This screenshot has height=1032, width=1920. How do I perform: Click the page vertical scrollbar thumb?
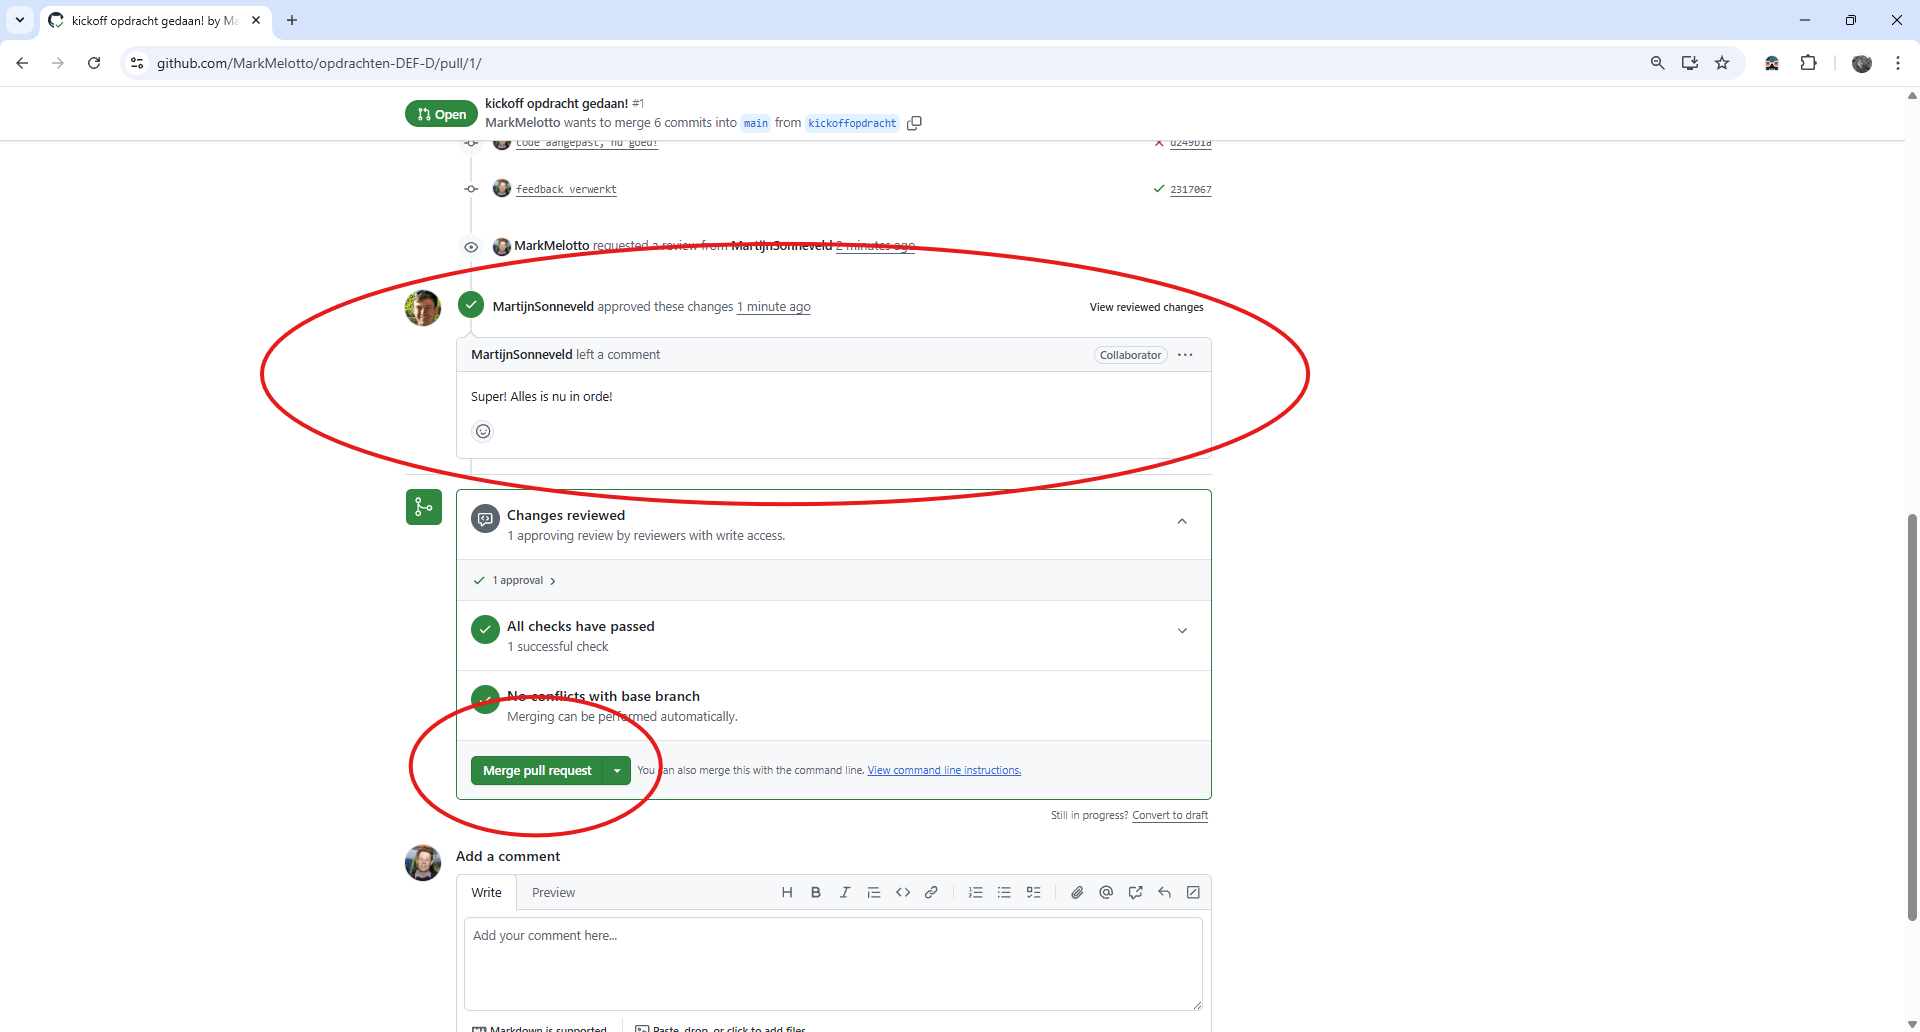[1912, 716]
